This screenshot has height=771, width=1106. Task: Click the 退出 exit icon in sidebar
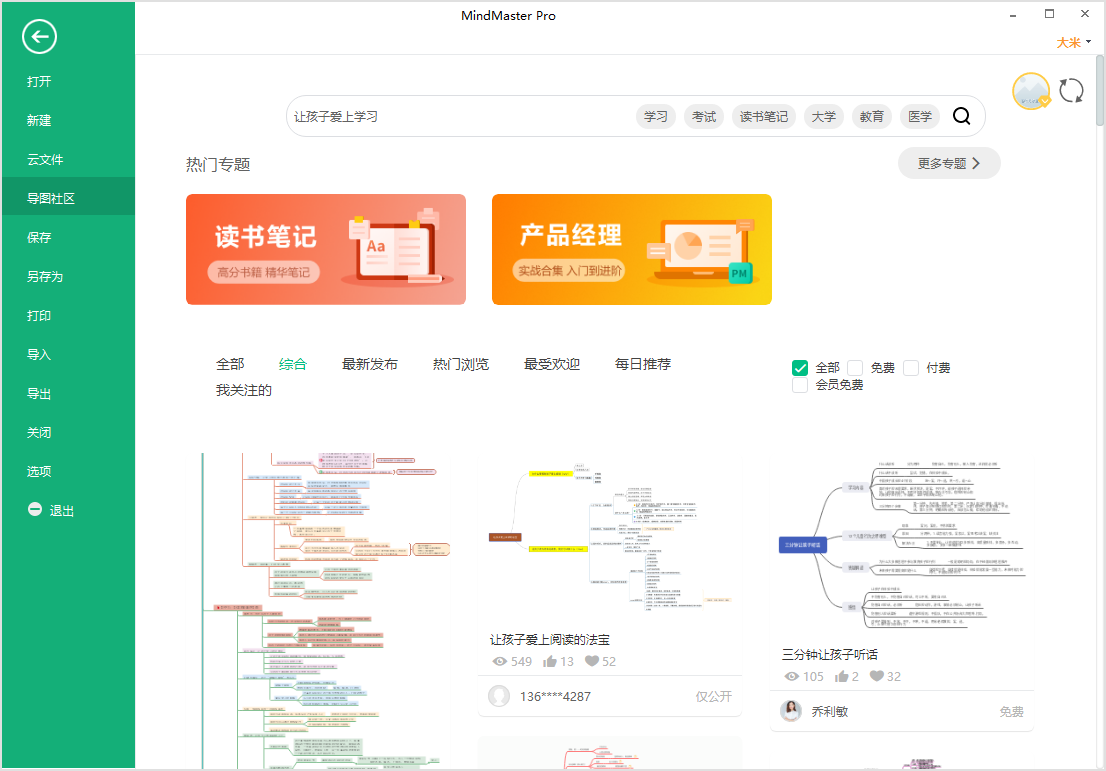pyautogui.click(x=35, y=510)
